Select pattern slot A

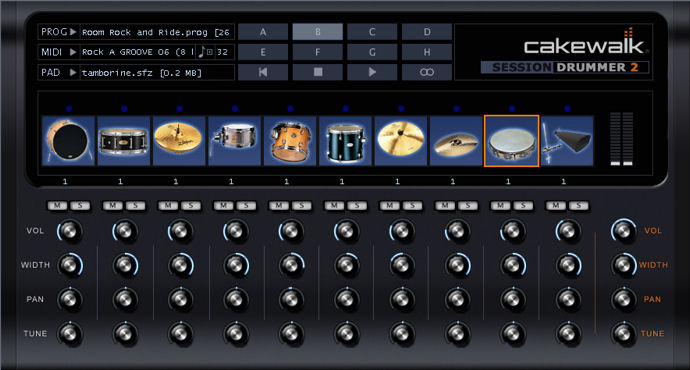263,32
